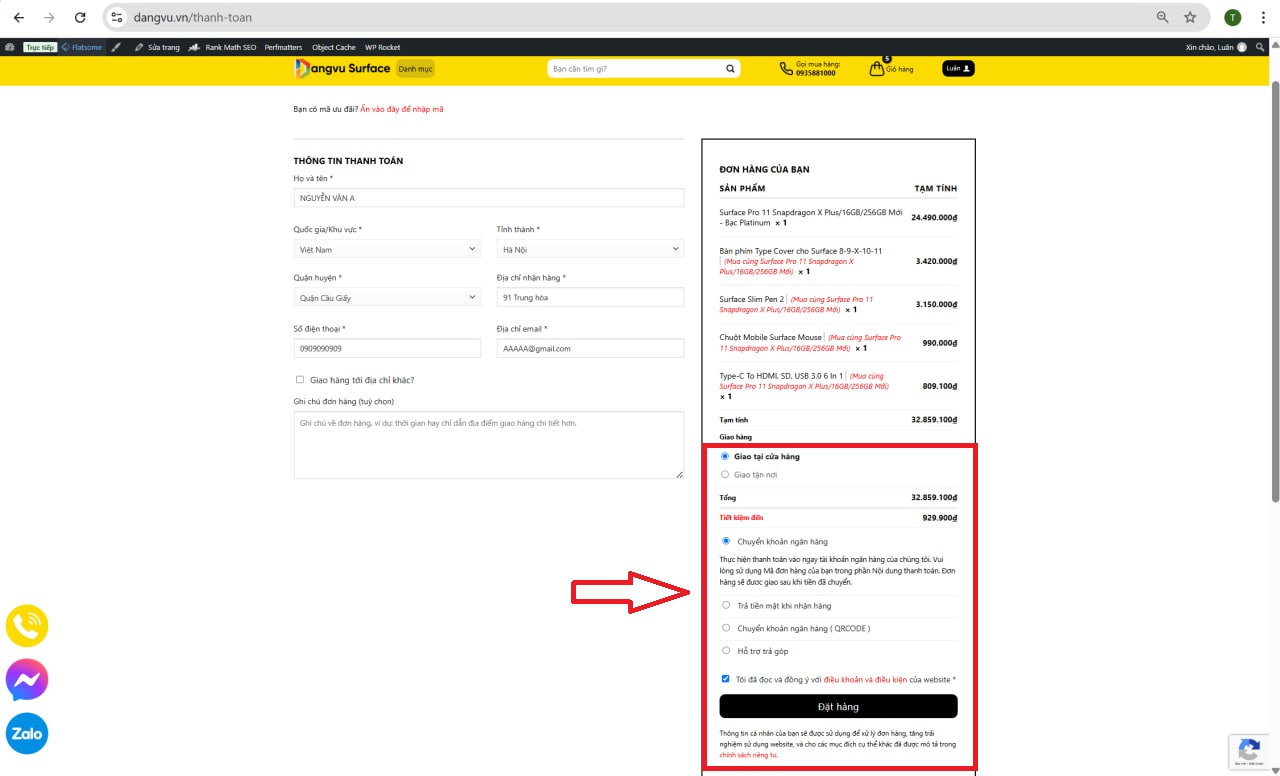Viewport: 1280px width, 776px height.
Task: Click the yellow phone call floating button
Action: (27, 625)
